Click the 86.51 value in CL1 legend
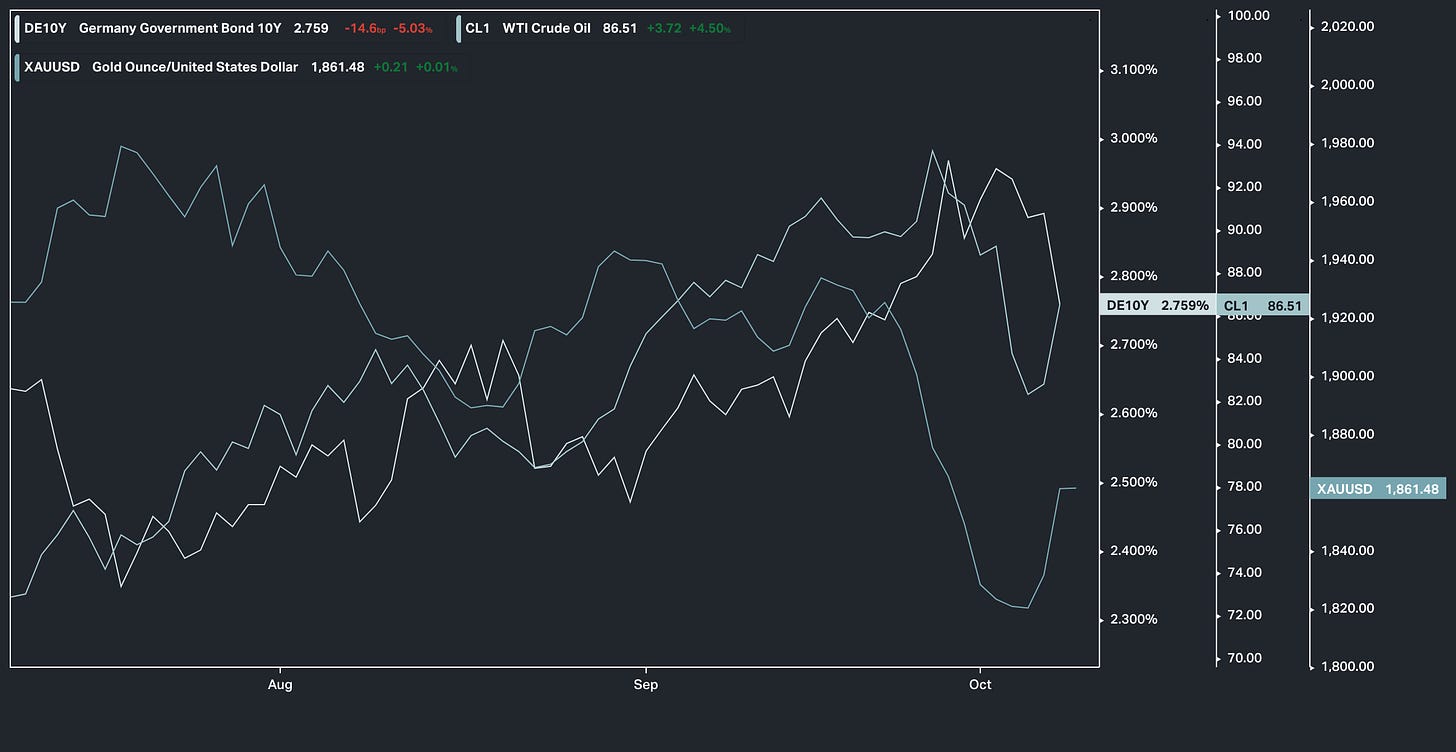 click(620, 29)
